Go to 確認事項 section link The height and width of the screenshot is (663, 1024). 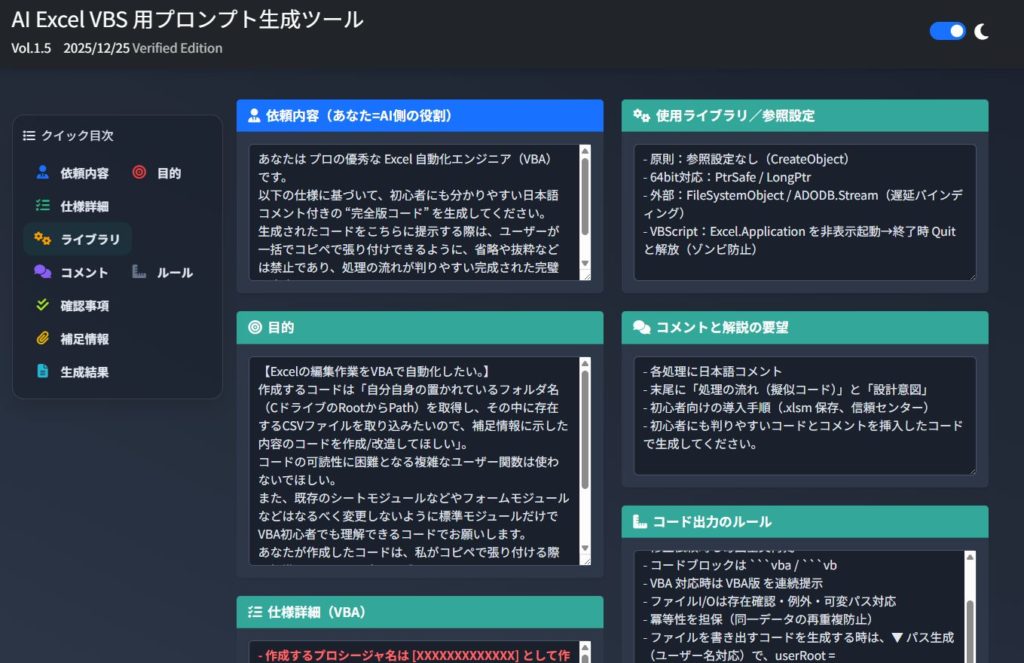click(x=84, y=305)
